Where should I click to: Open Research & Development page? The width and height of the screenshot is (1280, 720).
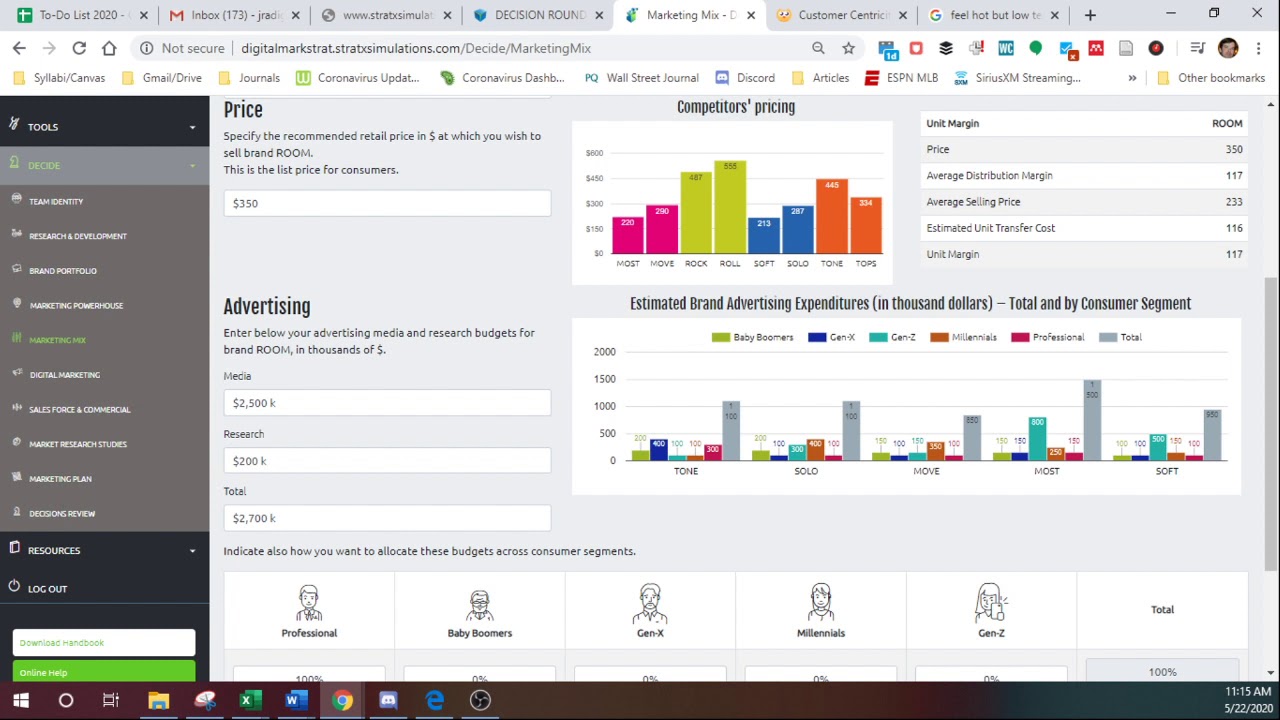78,236
